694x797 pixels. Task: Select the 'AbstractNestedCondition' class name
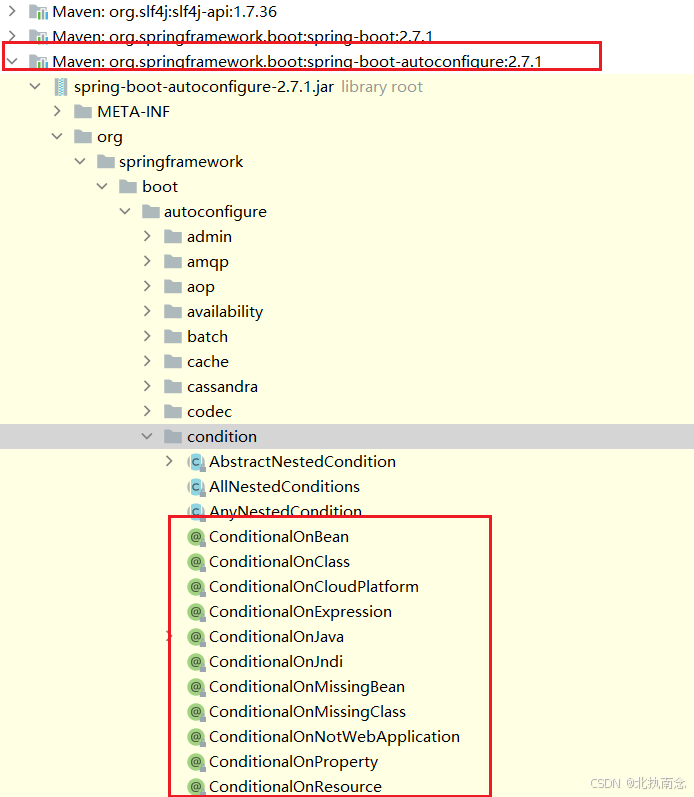[303, 462]
